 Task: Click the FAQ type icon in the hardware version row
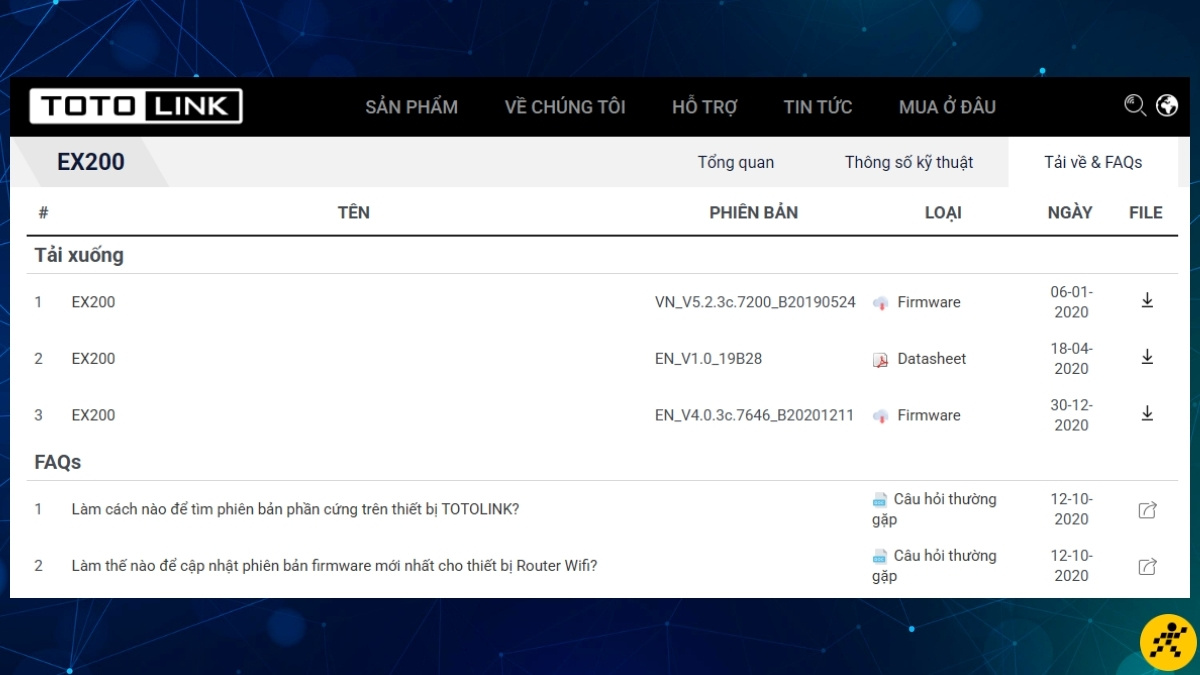[x=880, y=499]
